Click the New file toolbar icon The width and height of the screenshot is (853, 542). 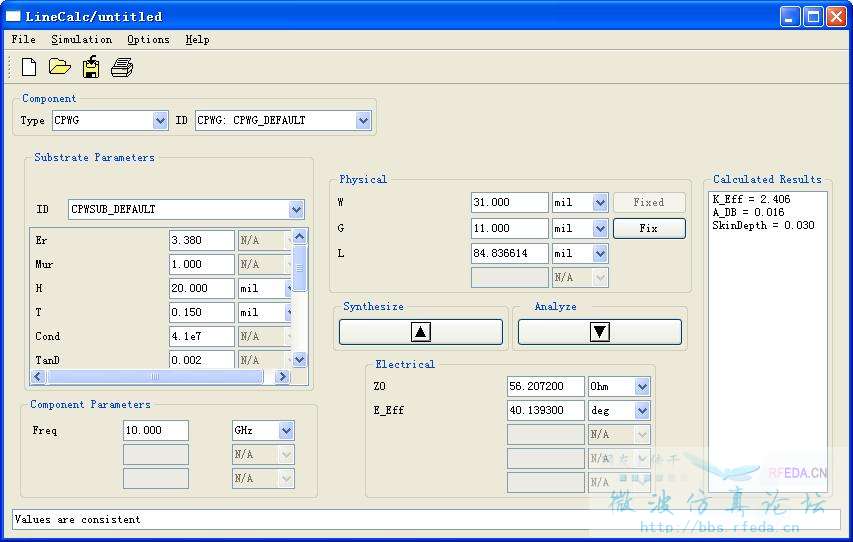tap(29, 67)
